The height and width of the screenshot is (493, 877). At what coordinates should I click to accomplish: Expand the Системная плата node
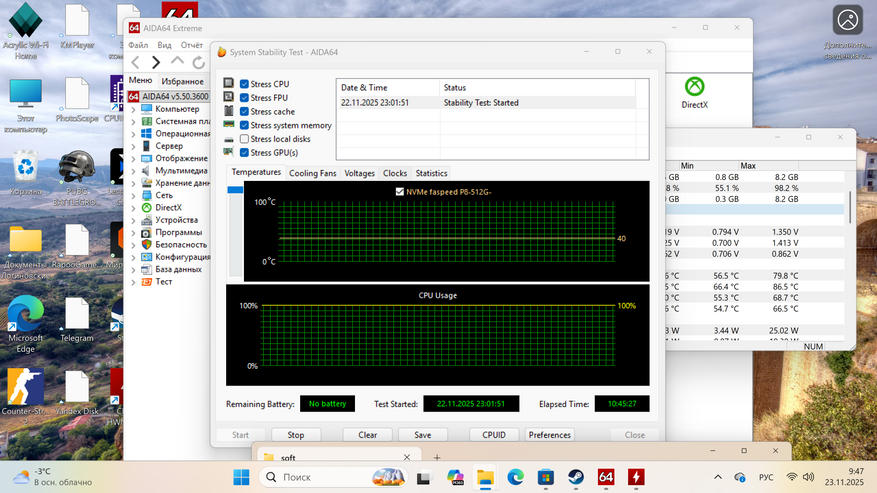pos(133,121)
